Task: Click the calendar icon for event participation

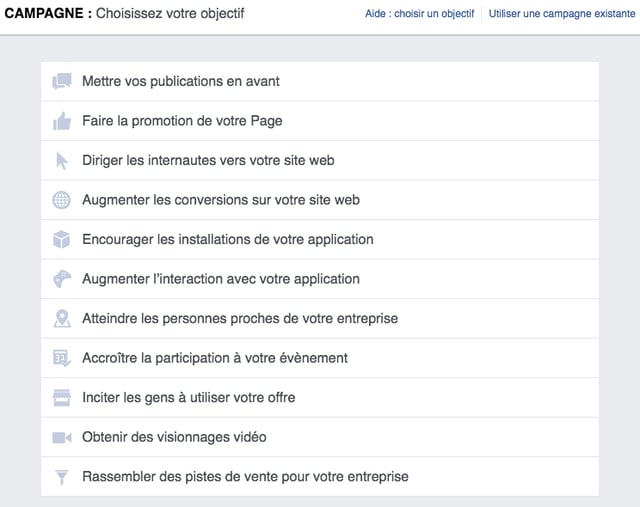Action: pos(61,358)
